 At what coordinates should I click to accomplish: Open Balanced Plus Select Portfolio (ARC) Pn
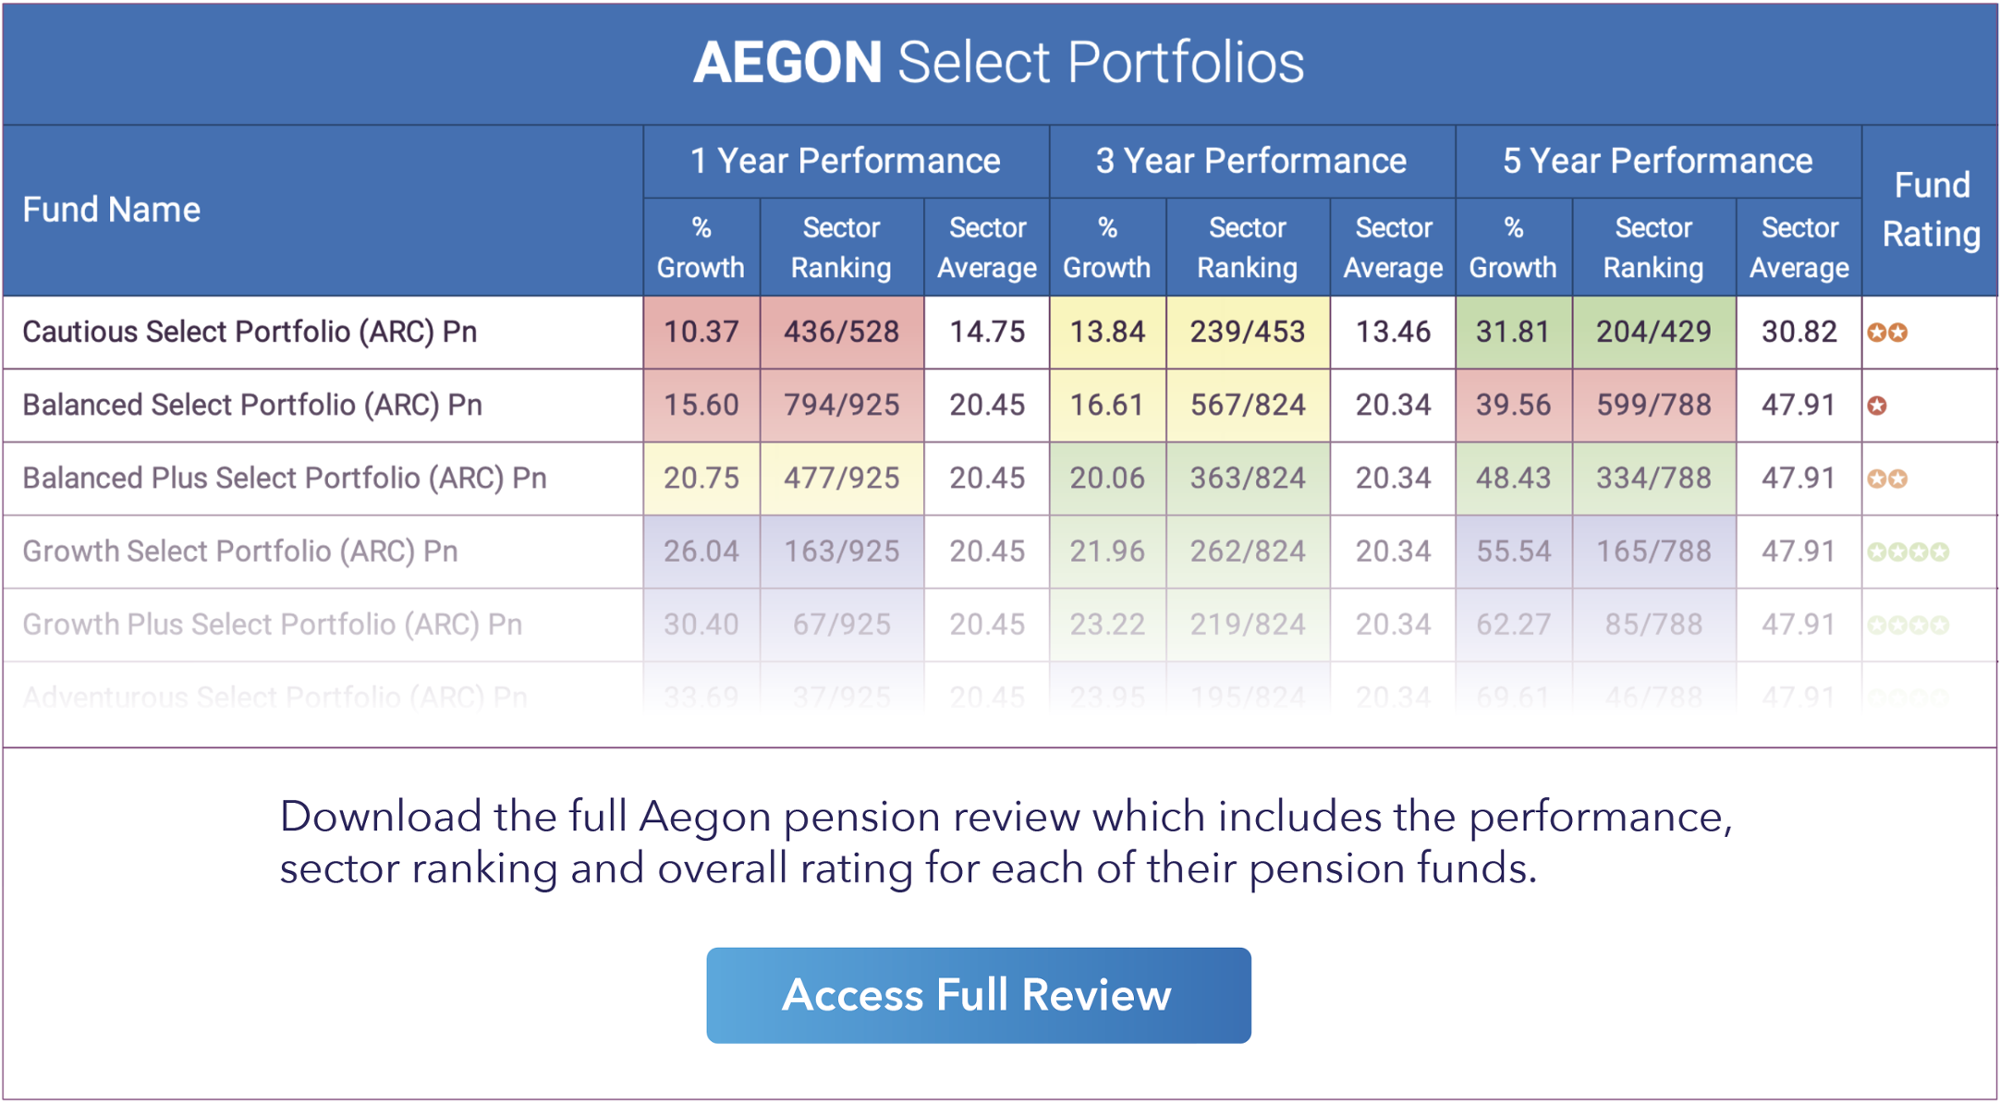pyautogui.click(x=284, y=478)
